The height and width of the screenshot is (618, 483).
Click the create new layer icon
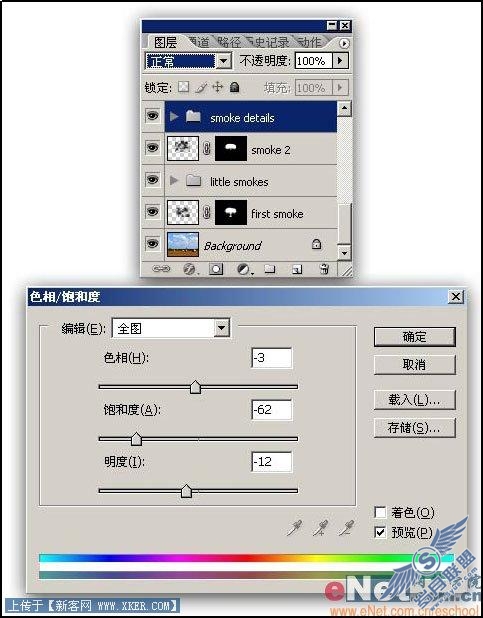(x=297, y=269)
